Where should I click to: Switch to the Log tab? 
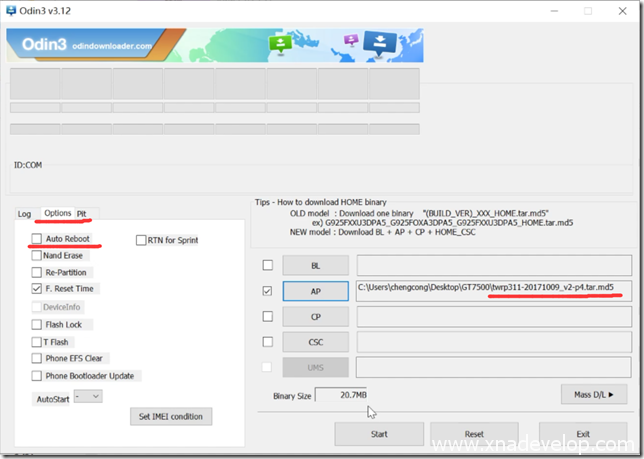[x=24, y=214]
